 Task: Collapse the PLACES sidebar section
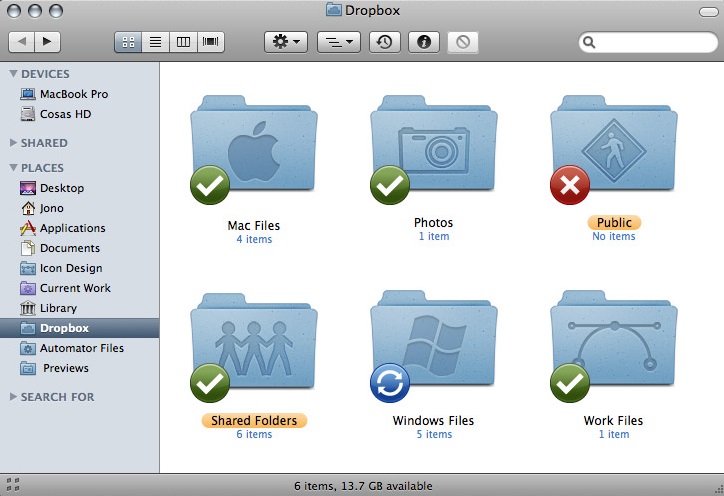click(13, 168)
